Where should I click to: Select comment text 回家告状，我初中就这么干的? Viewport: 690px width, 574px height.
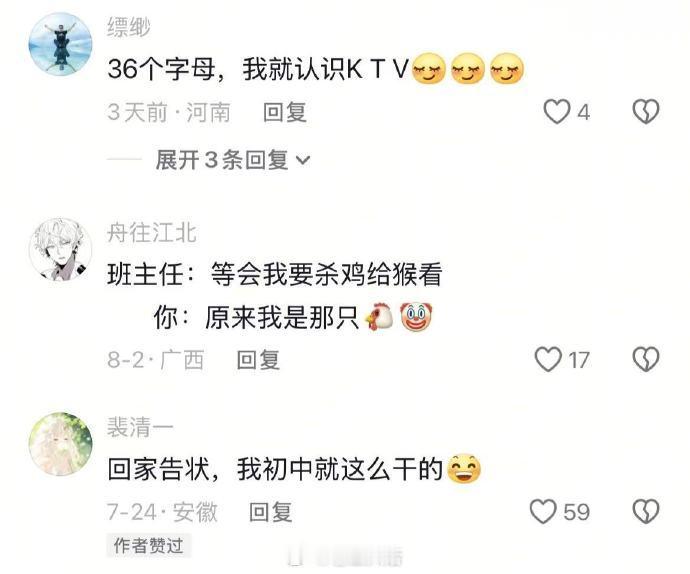point(275,469)
